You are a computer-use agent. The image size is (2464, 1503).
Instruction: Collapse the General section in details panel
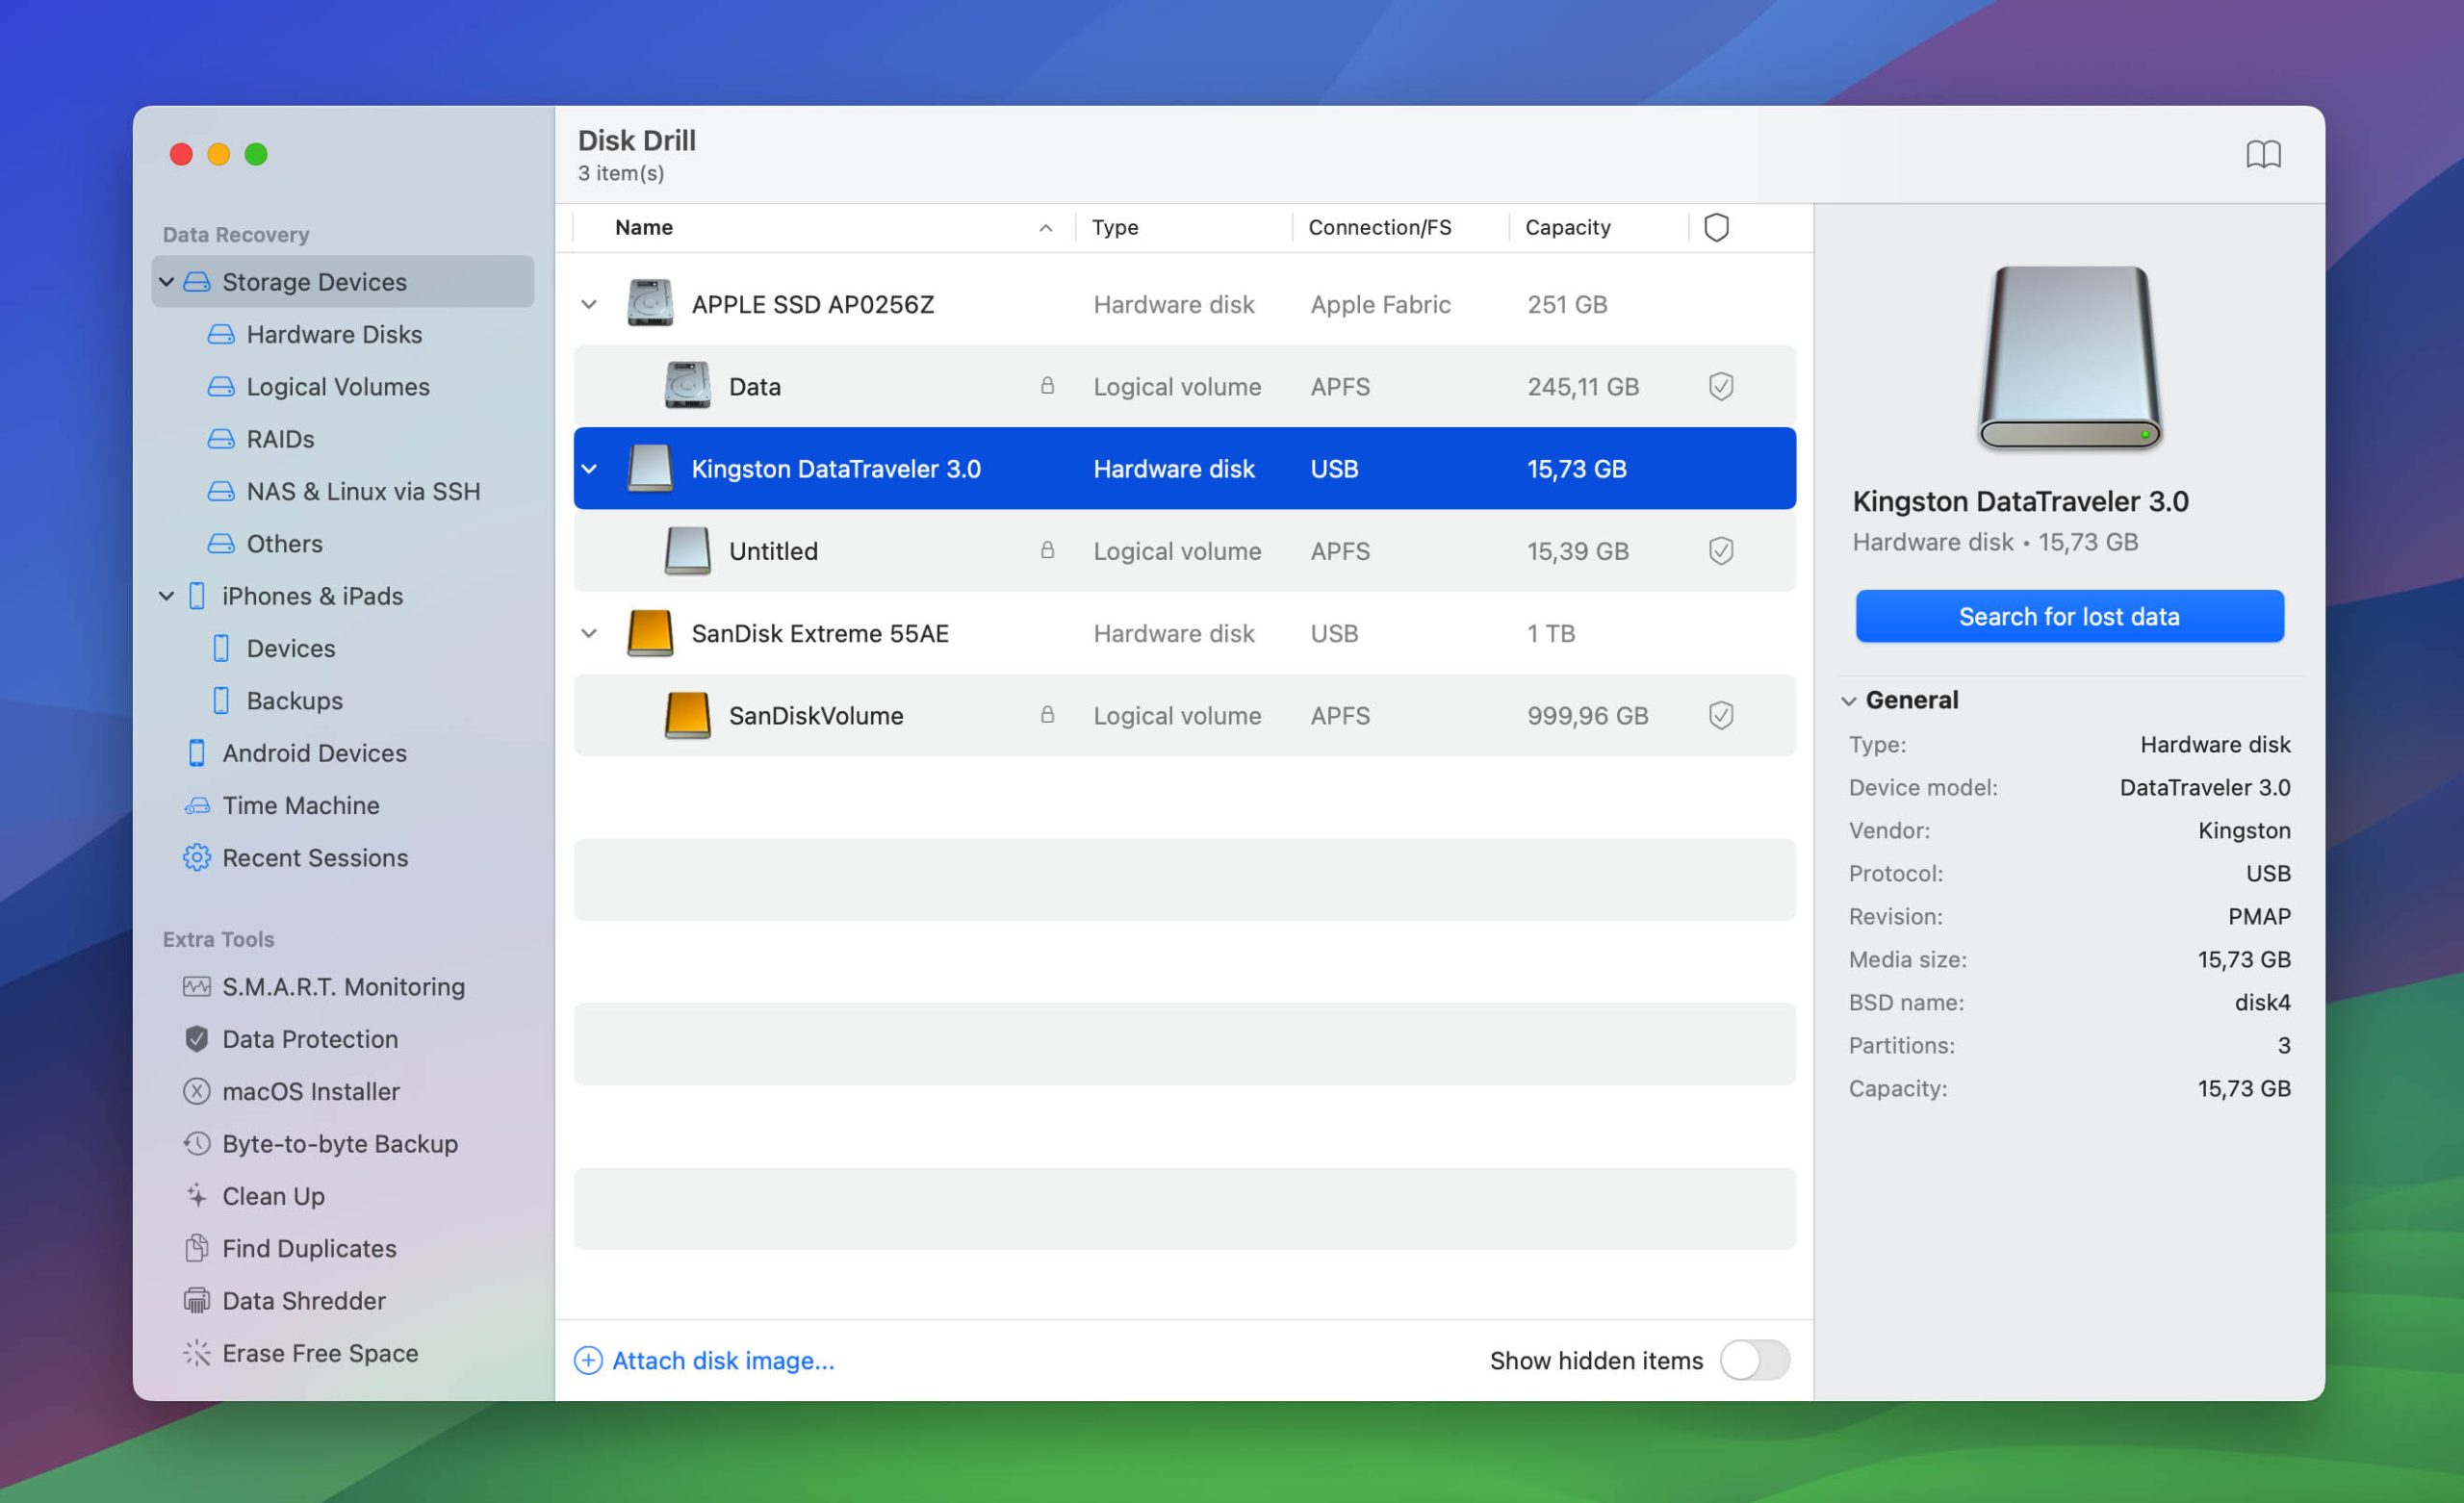pyautogui.click(x=1849, y=701)
